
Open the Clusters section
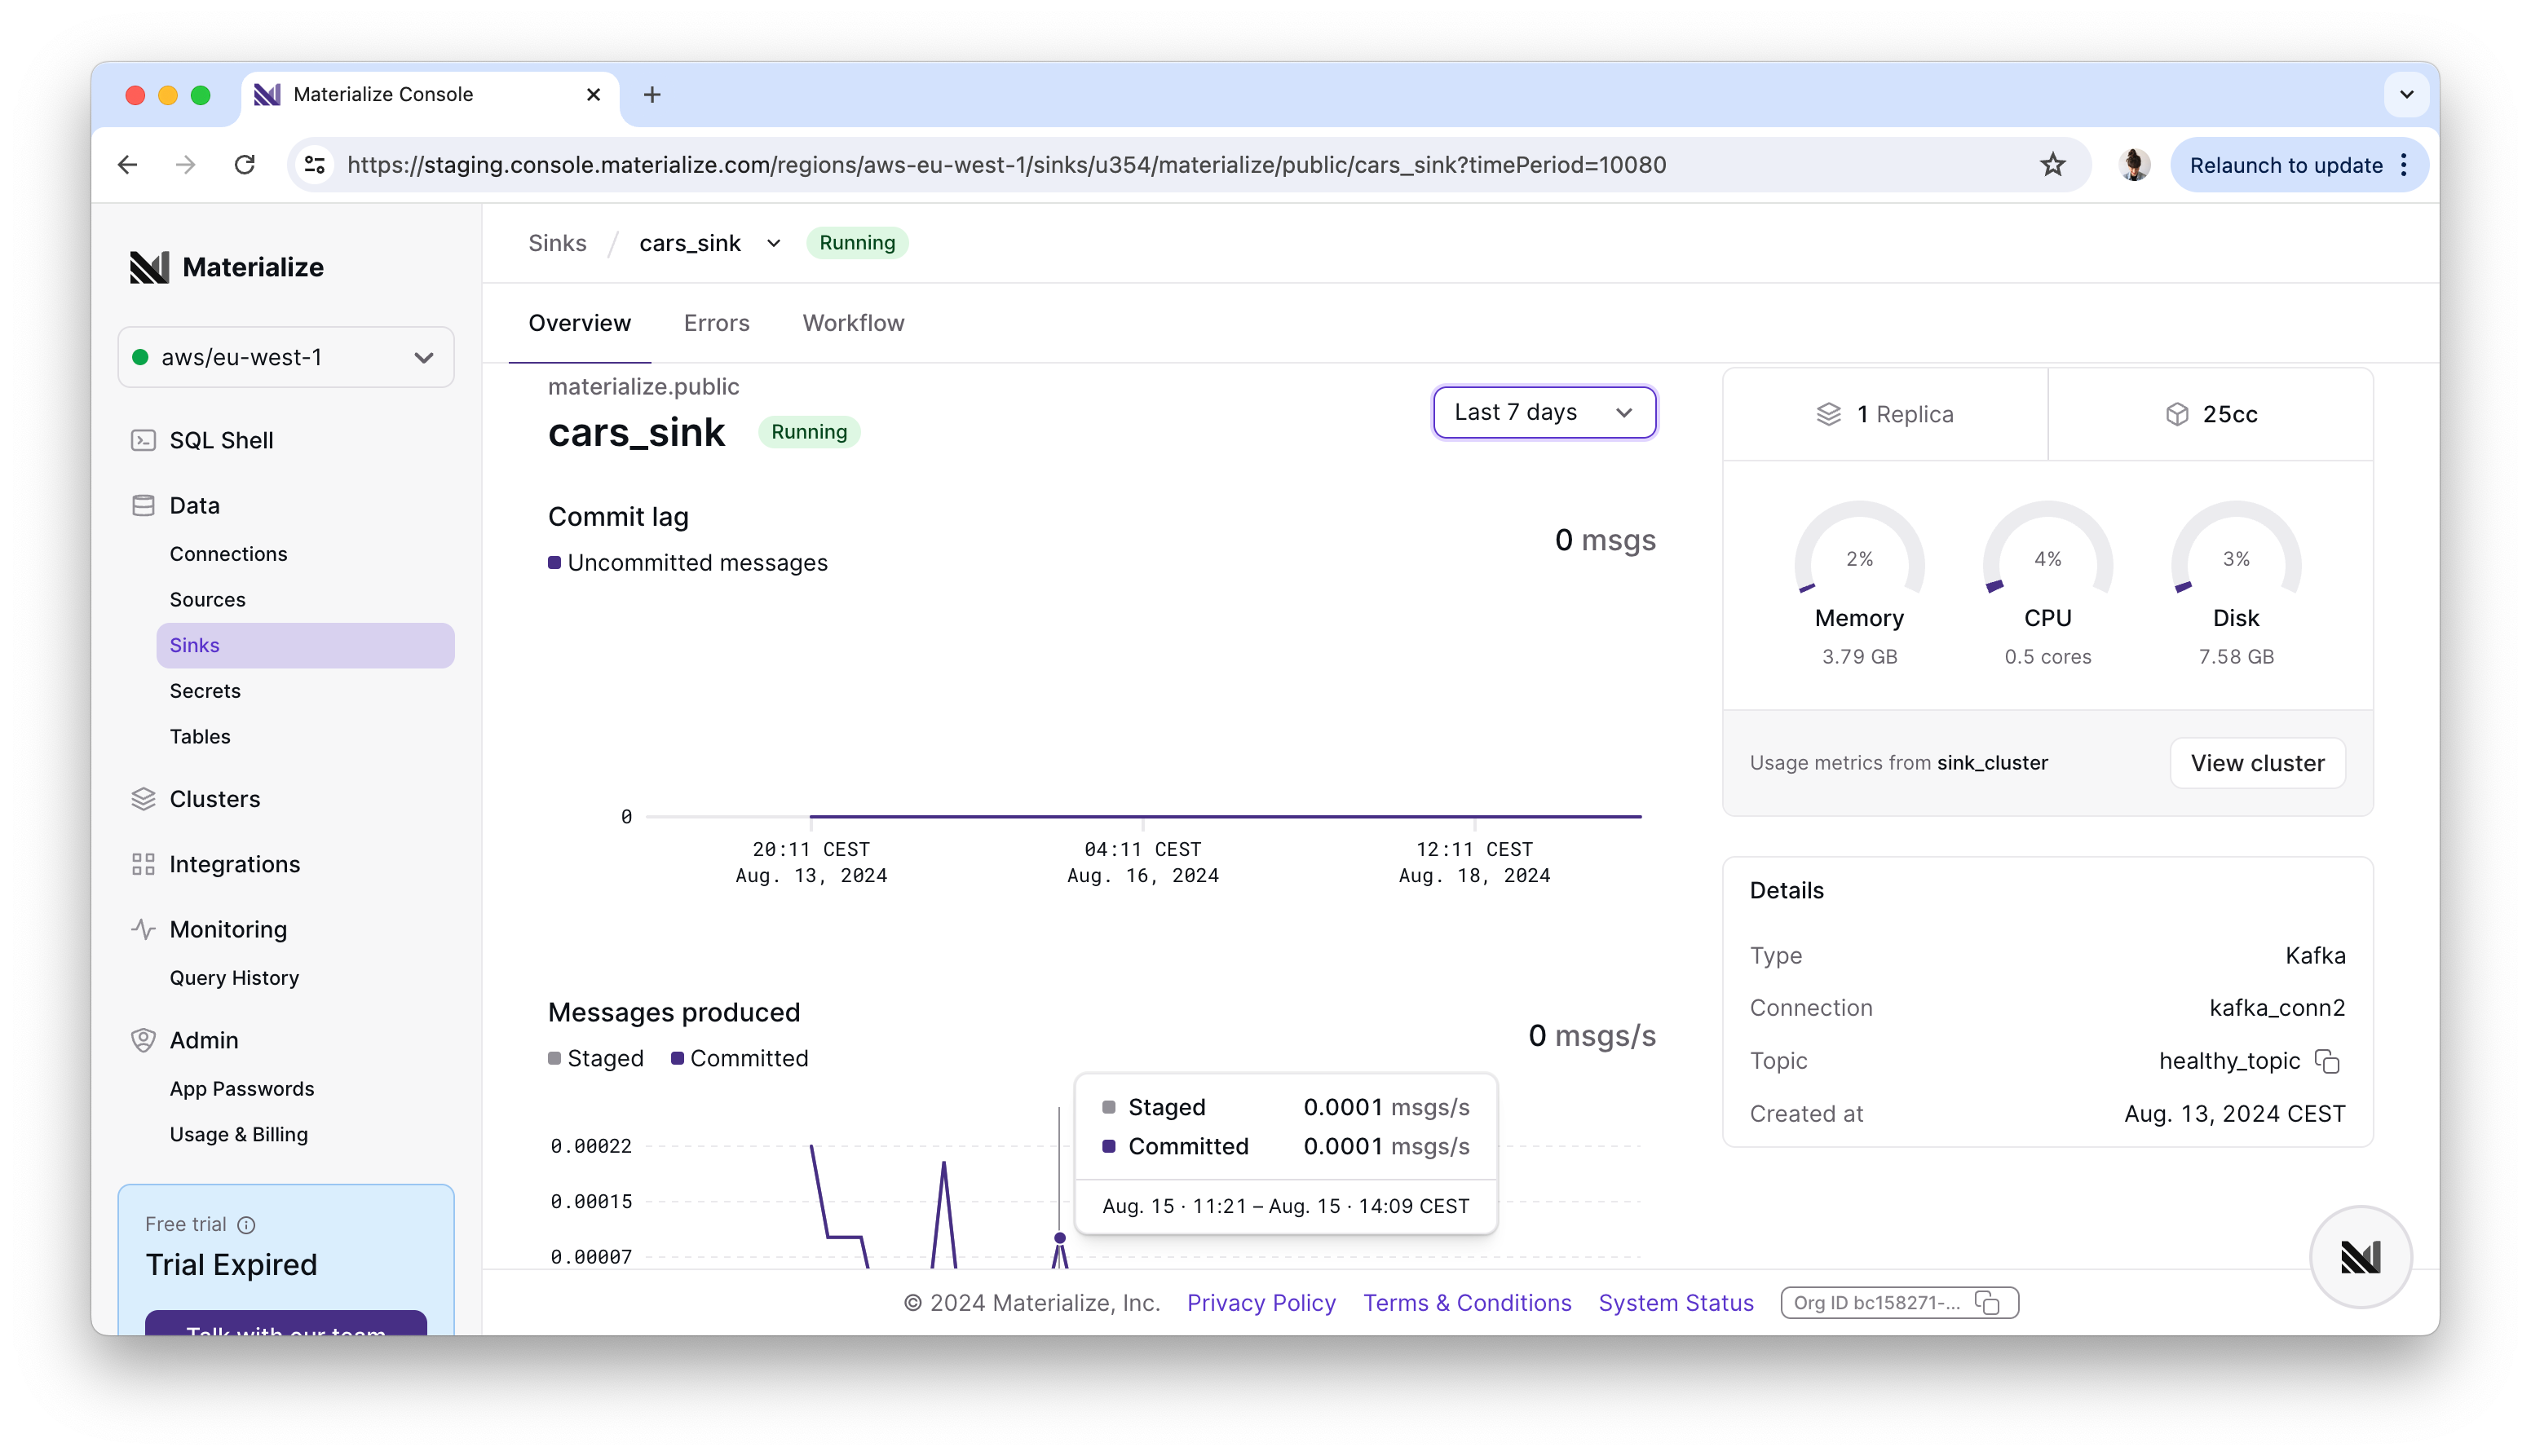tap(214, 798)
